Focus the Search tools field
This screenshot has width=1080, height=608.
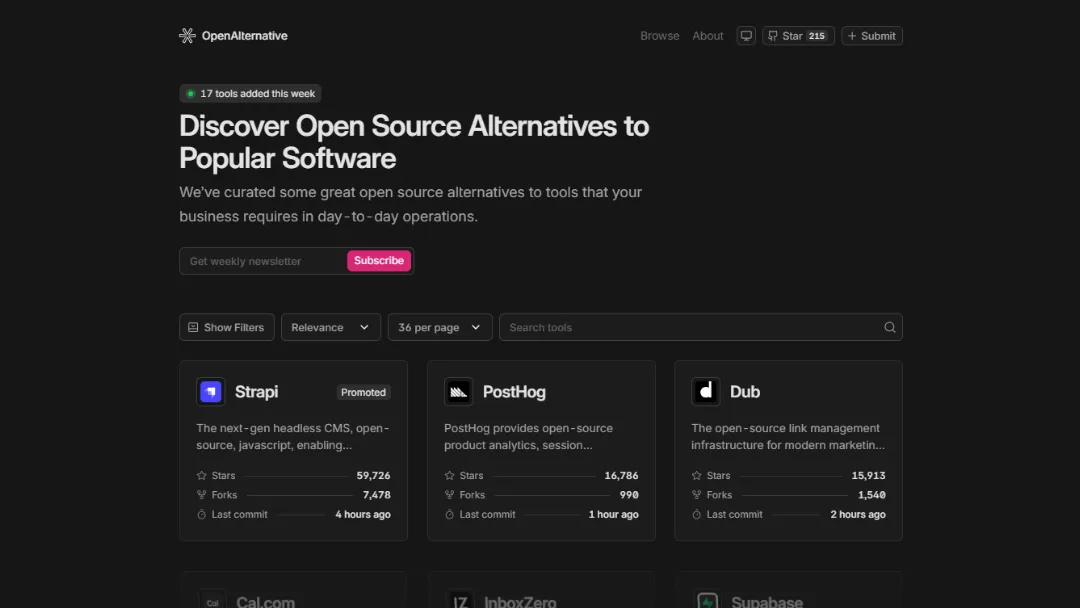700,327
